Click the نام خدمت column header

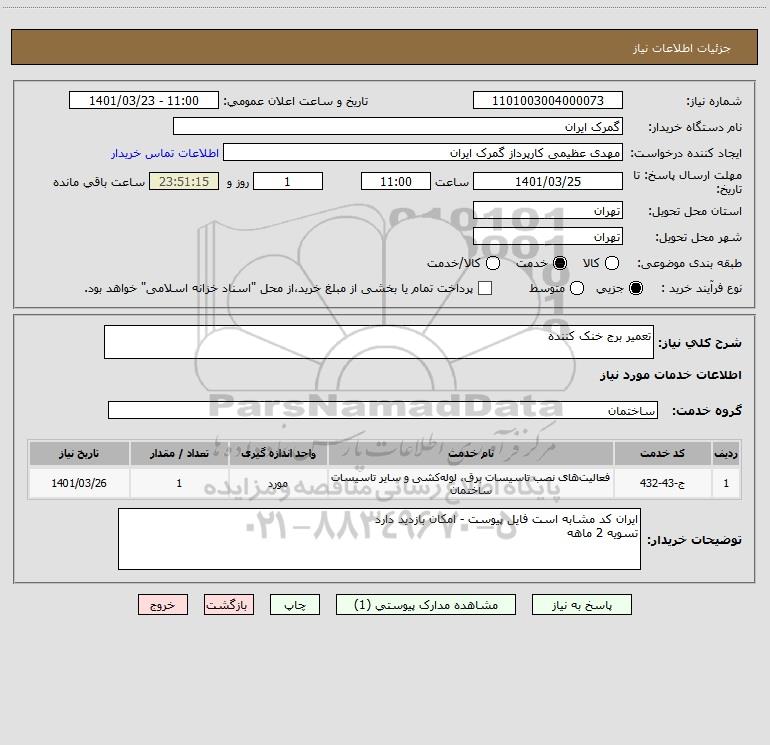tap(470, 453)
